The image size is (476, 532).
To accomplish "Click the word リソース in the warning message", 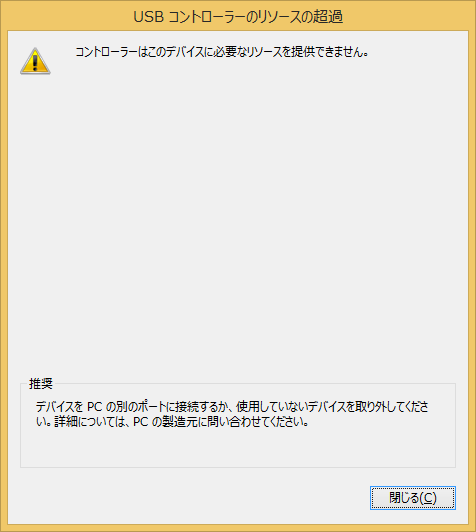I will [264, 52].
